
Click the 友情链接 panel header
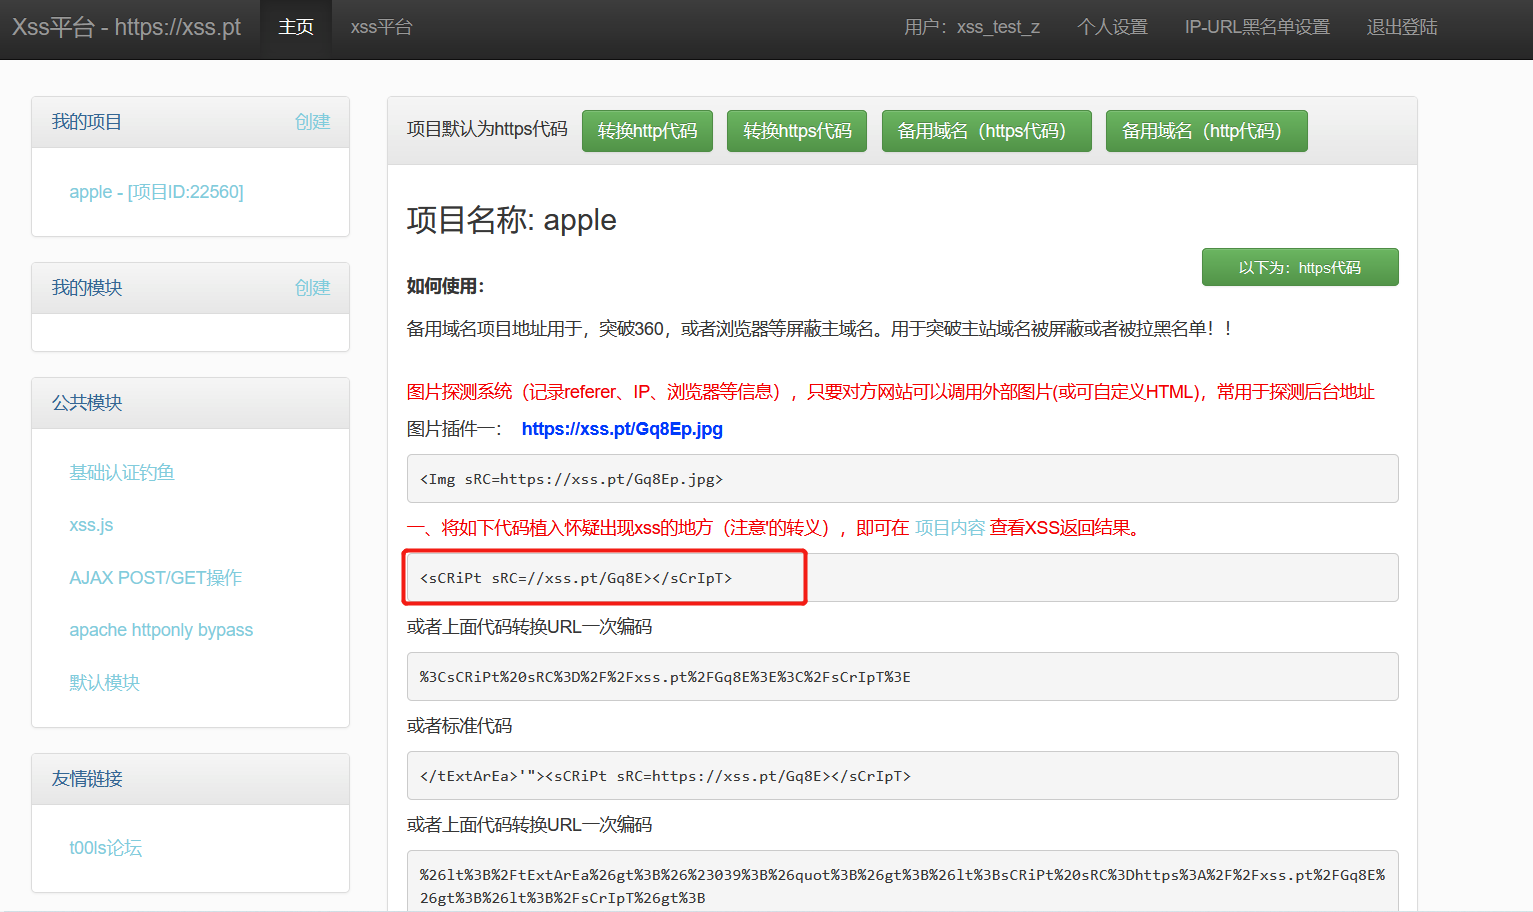click(x=190, y=779)
